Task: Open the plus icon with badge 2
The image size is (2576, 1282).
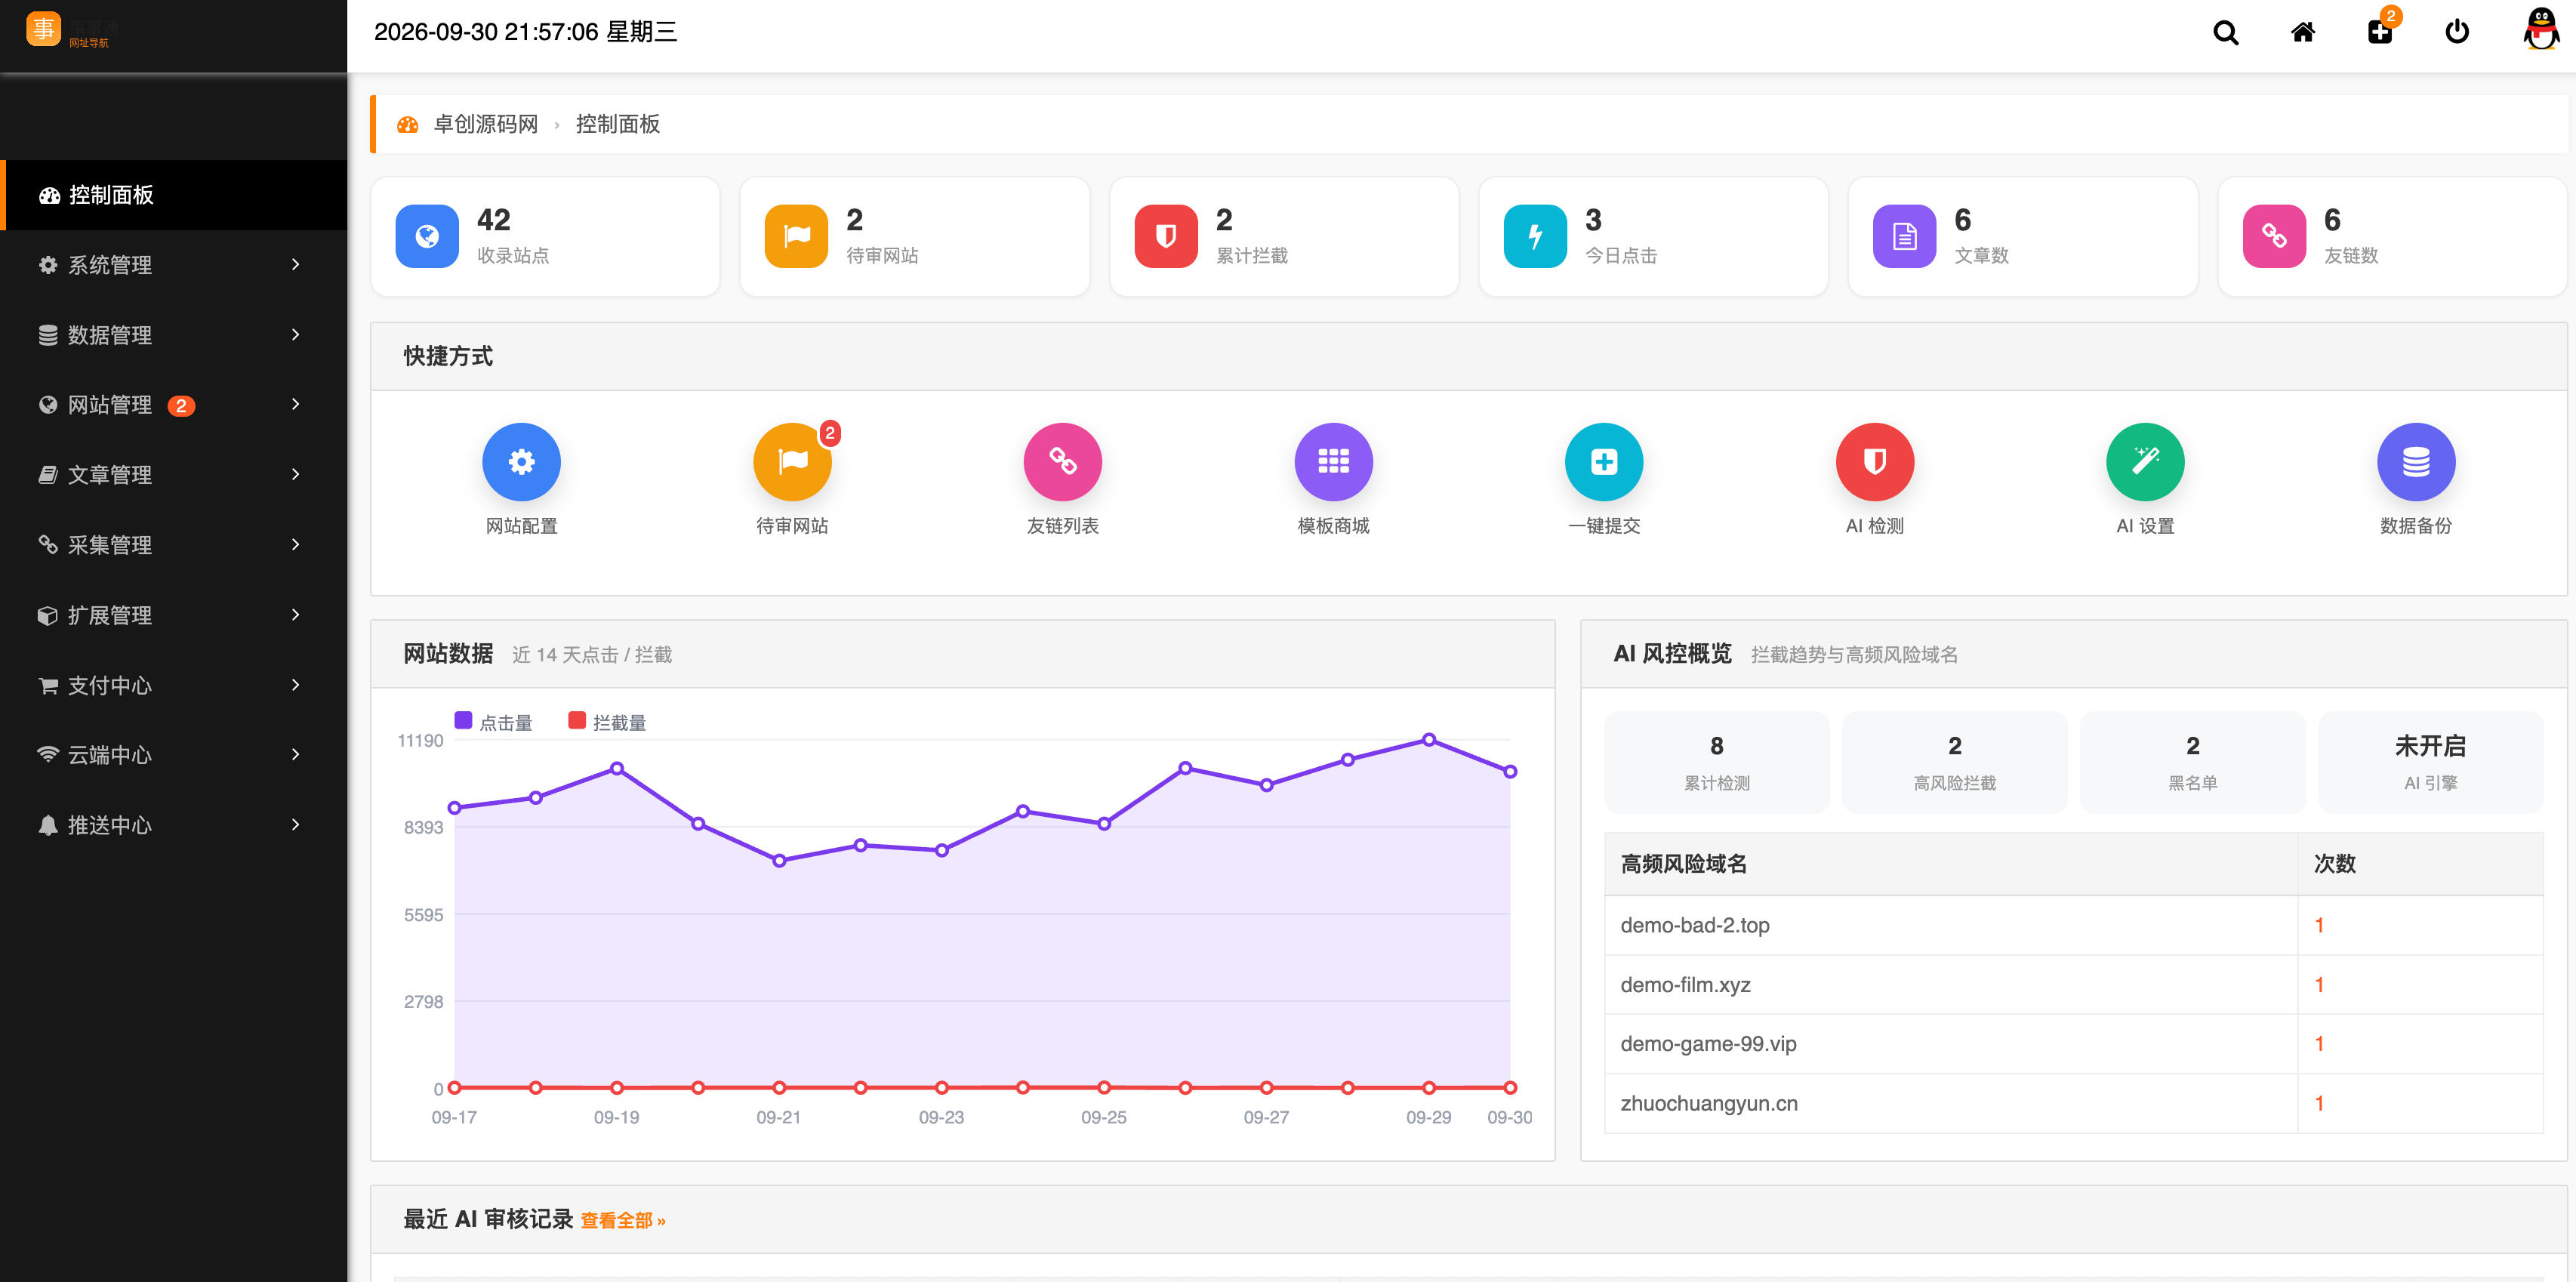Action: [2380, 32]
